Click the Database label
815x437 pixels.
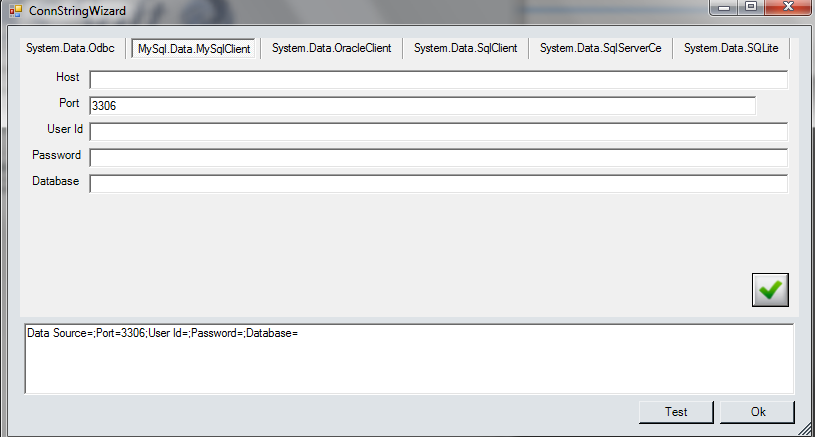pyautogui.click(x=56, y=181)
